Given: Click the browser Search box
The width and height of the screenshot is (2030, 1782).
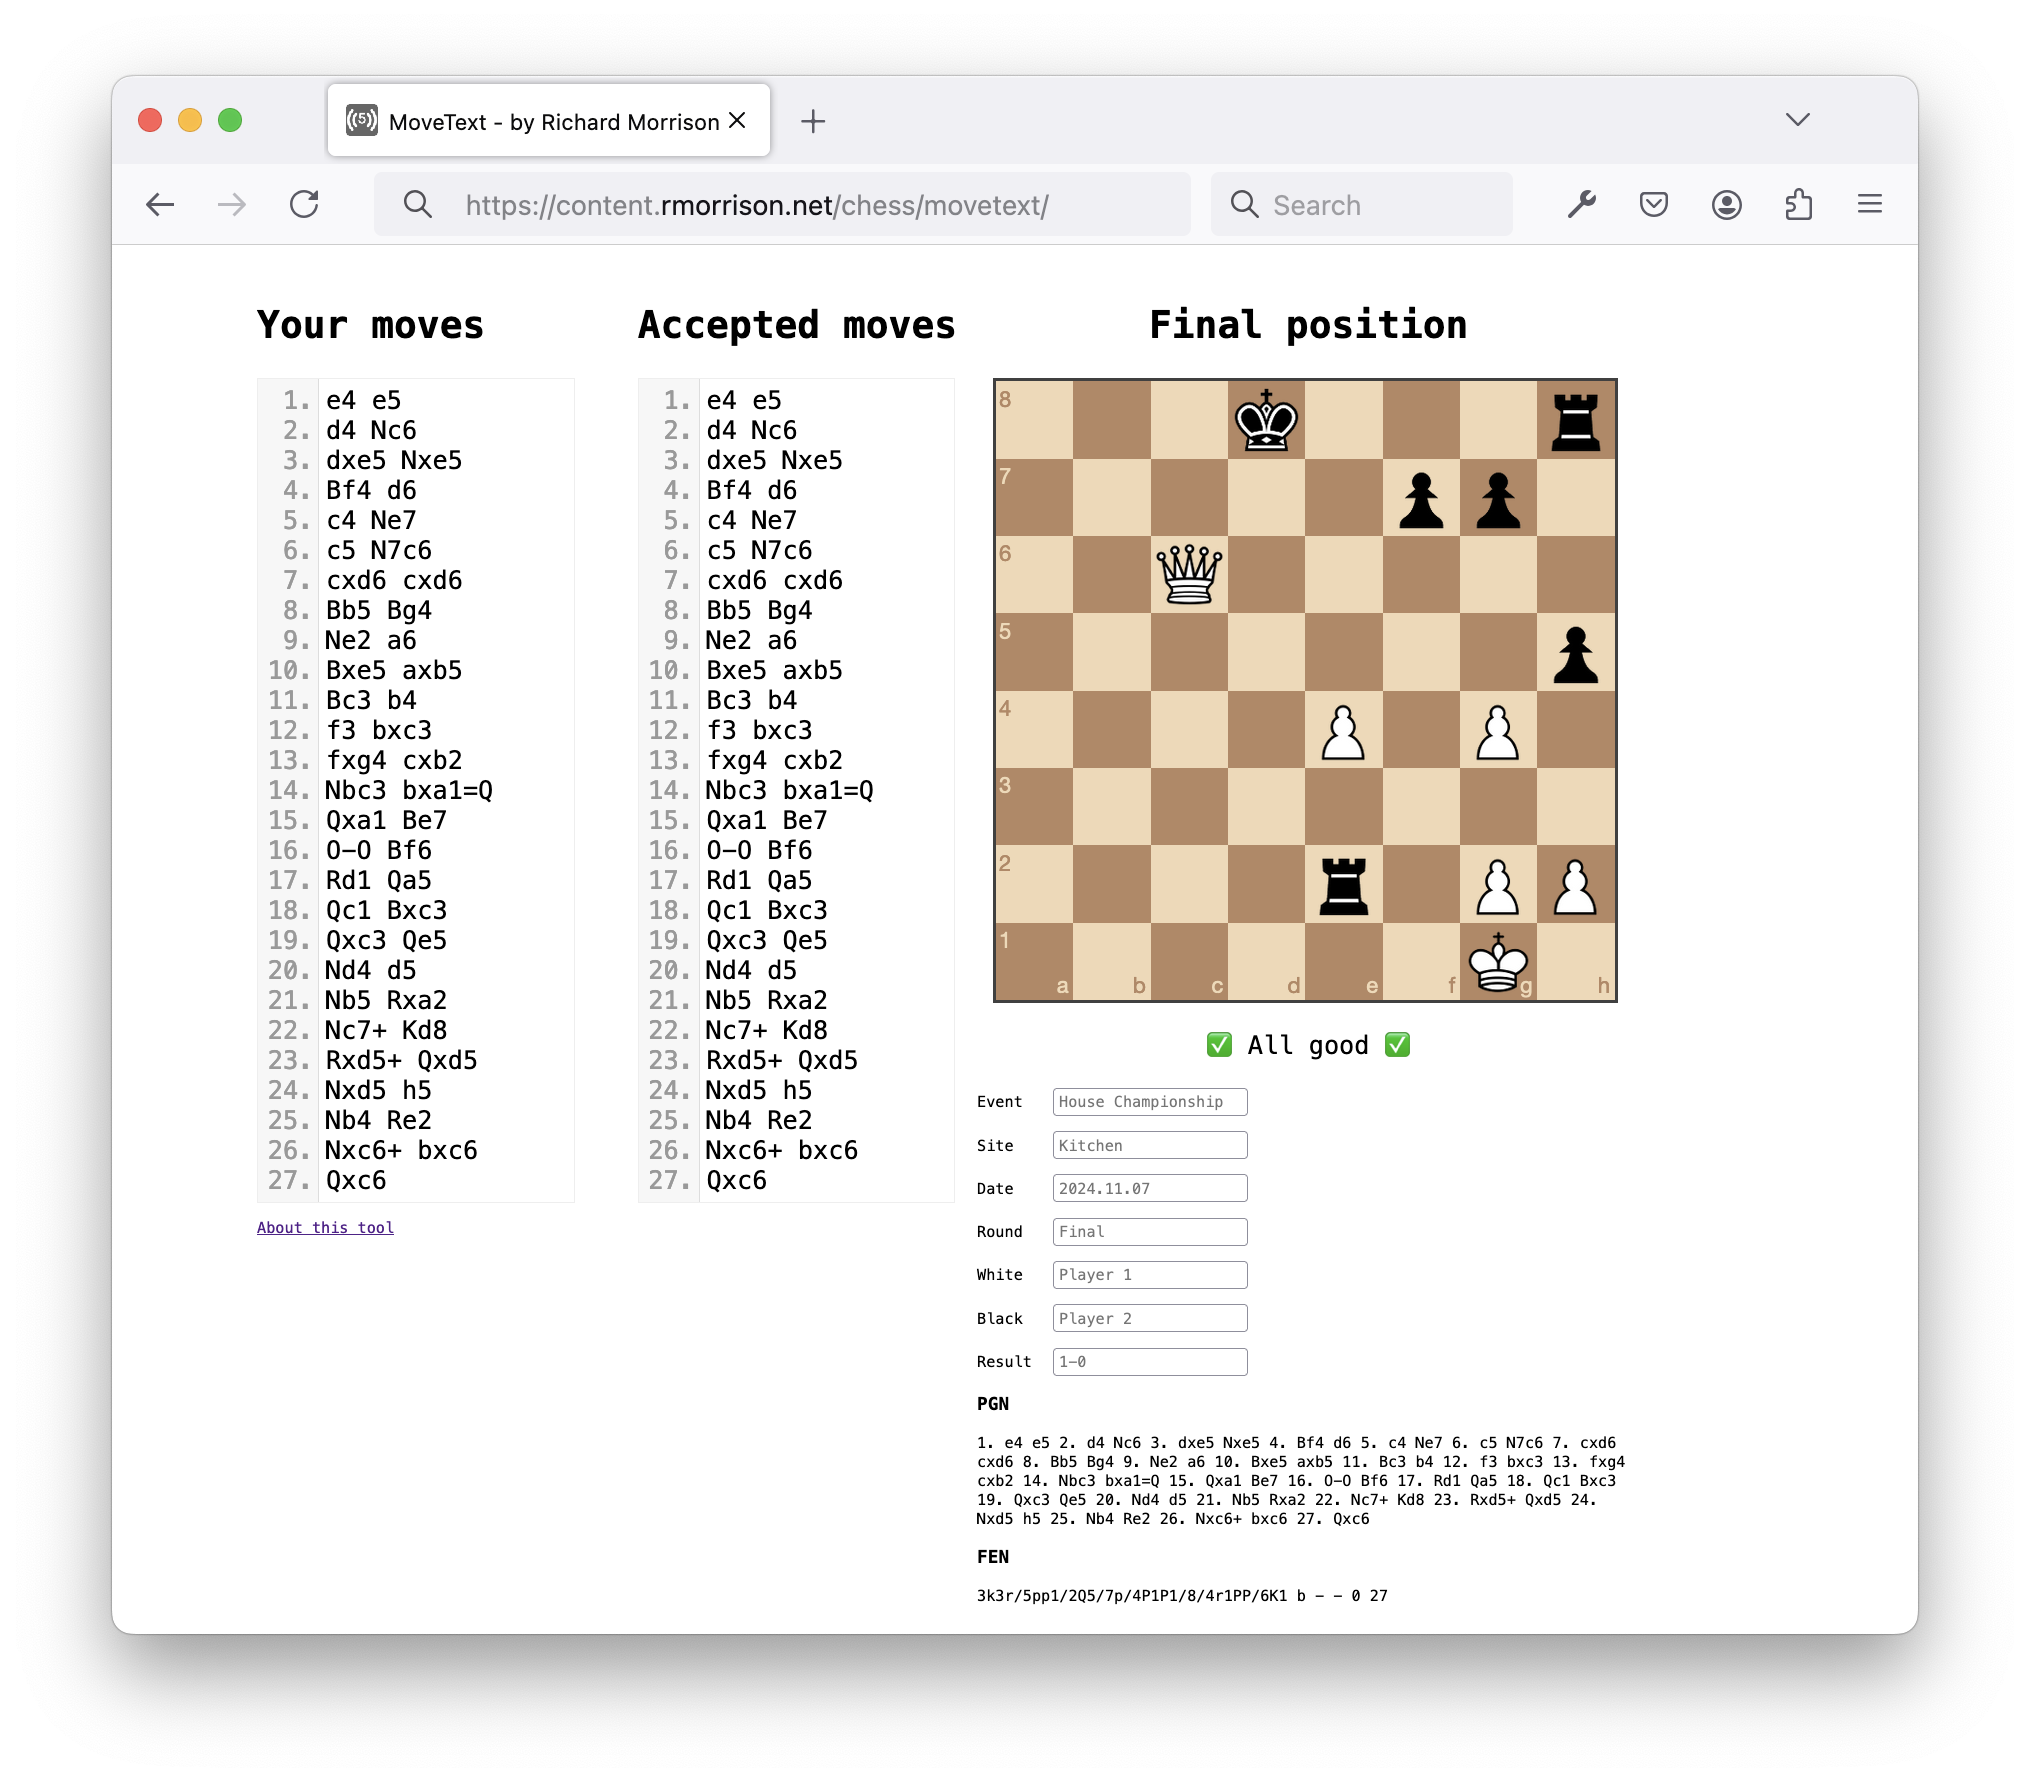Looking at the screenshot, I should (1361, 205).
